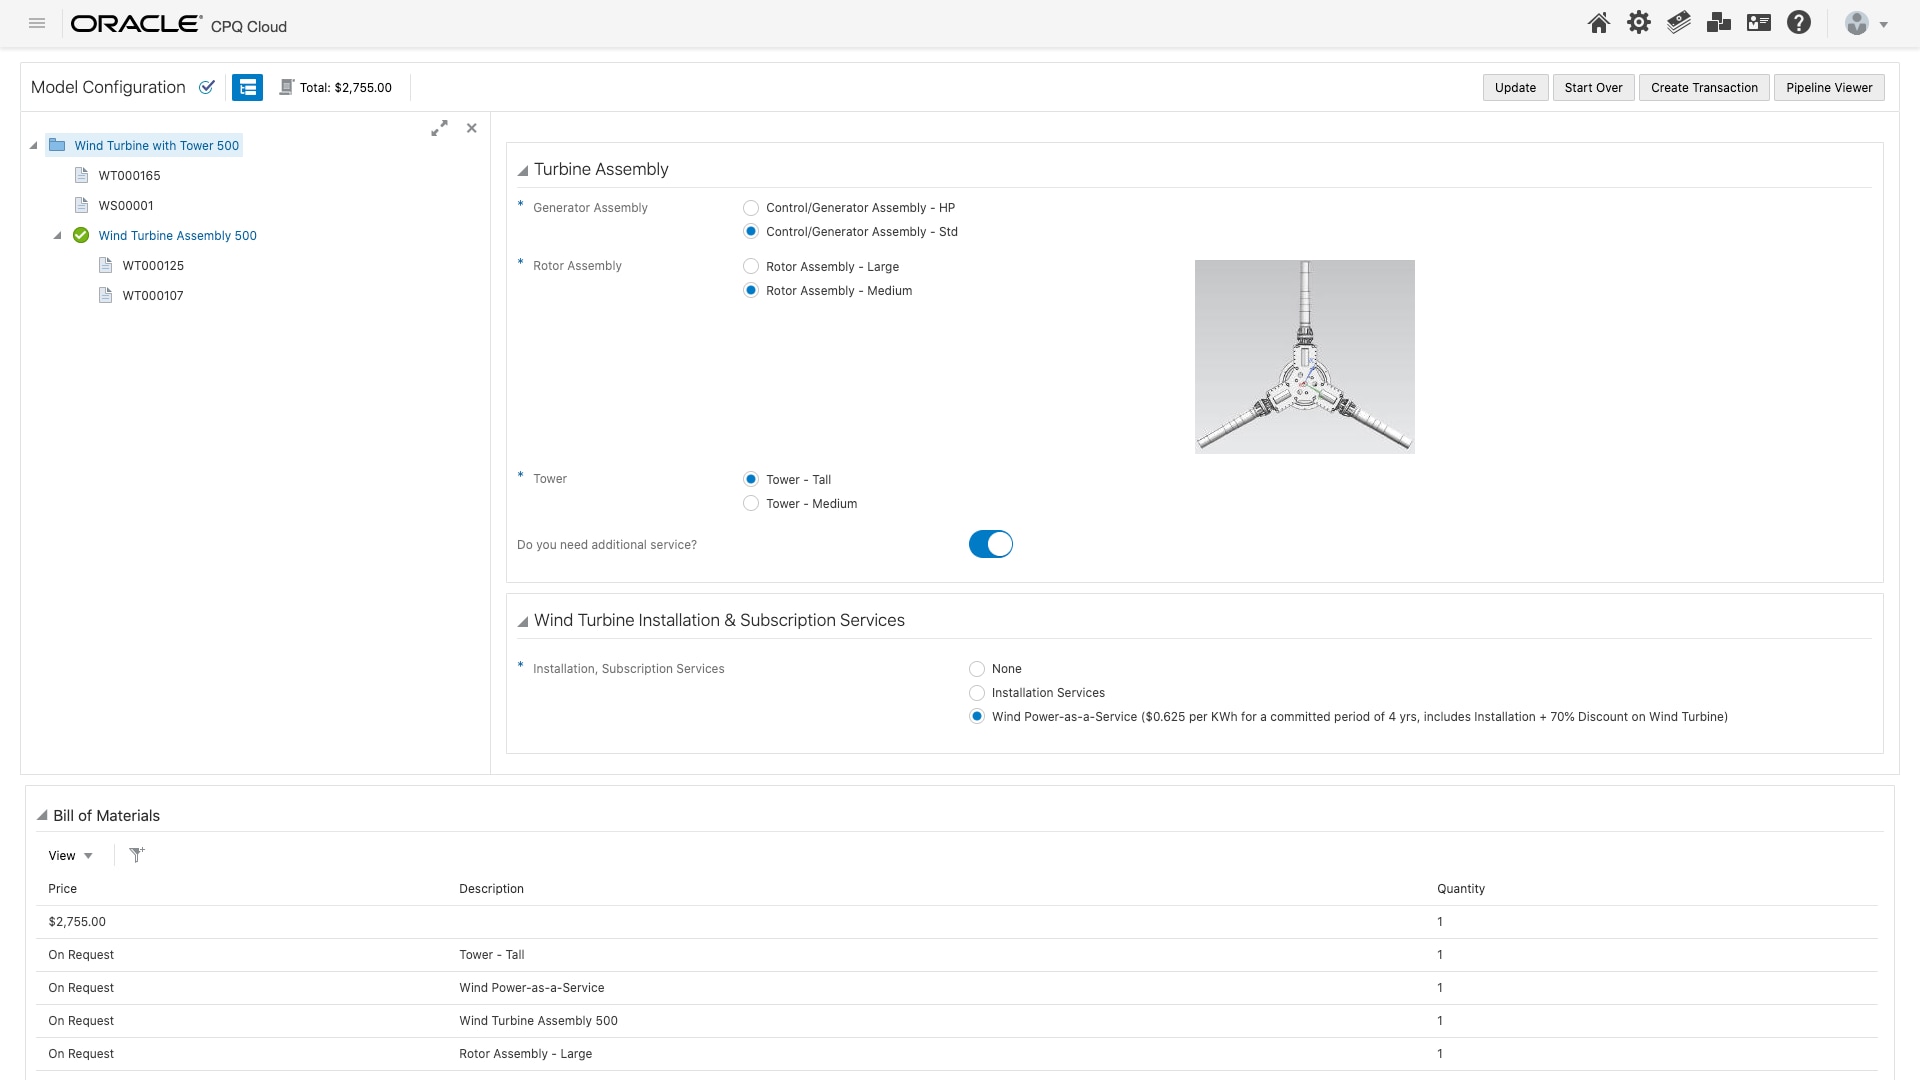
Task: Open the parts/blocks icon in the top toolbar
Action: [x=1719, y=22]
